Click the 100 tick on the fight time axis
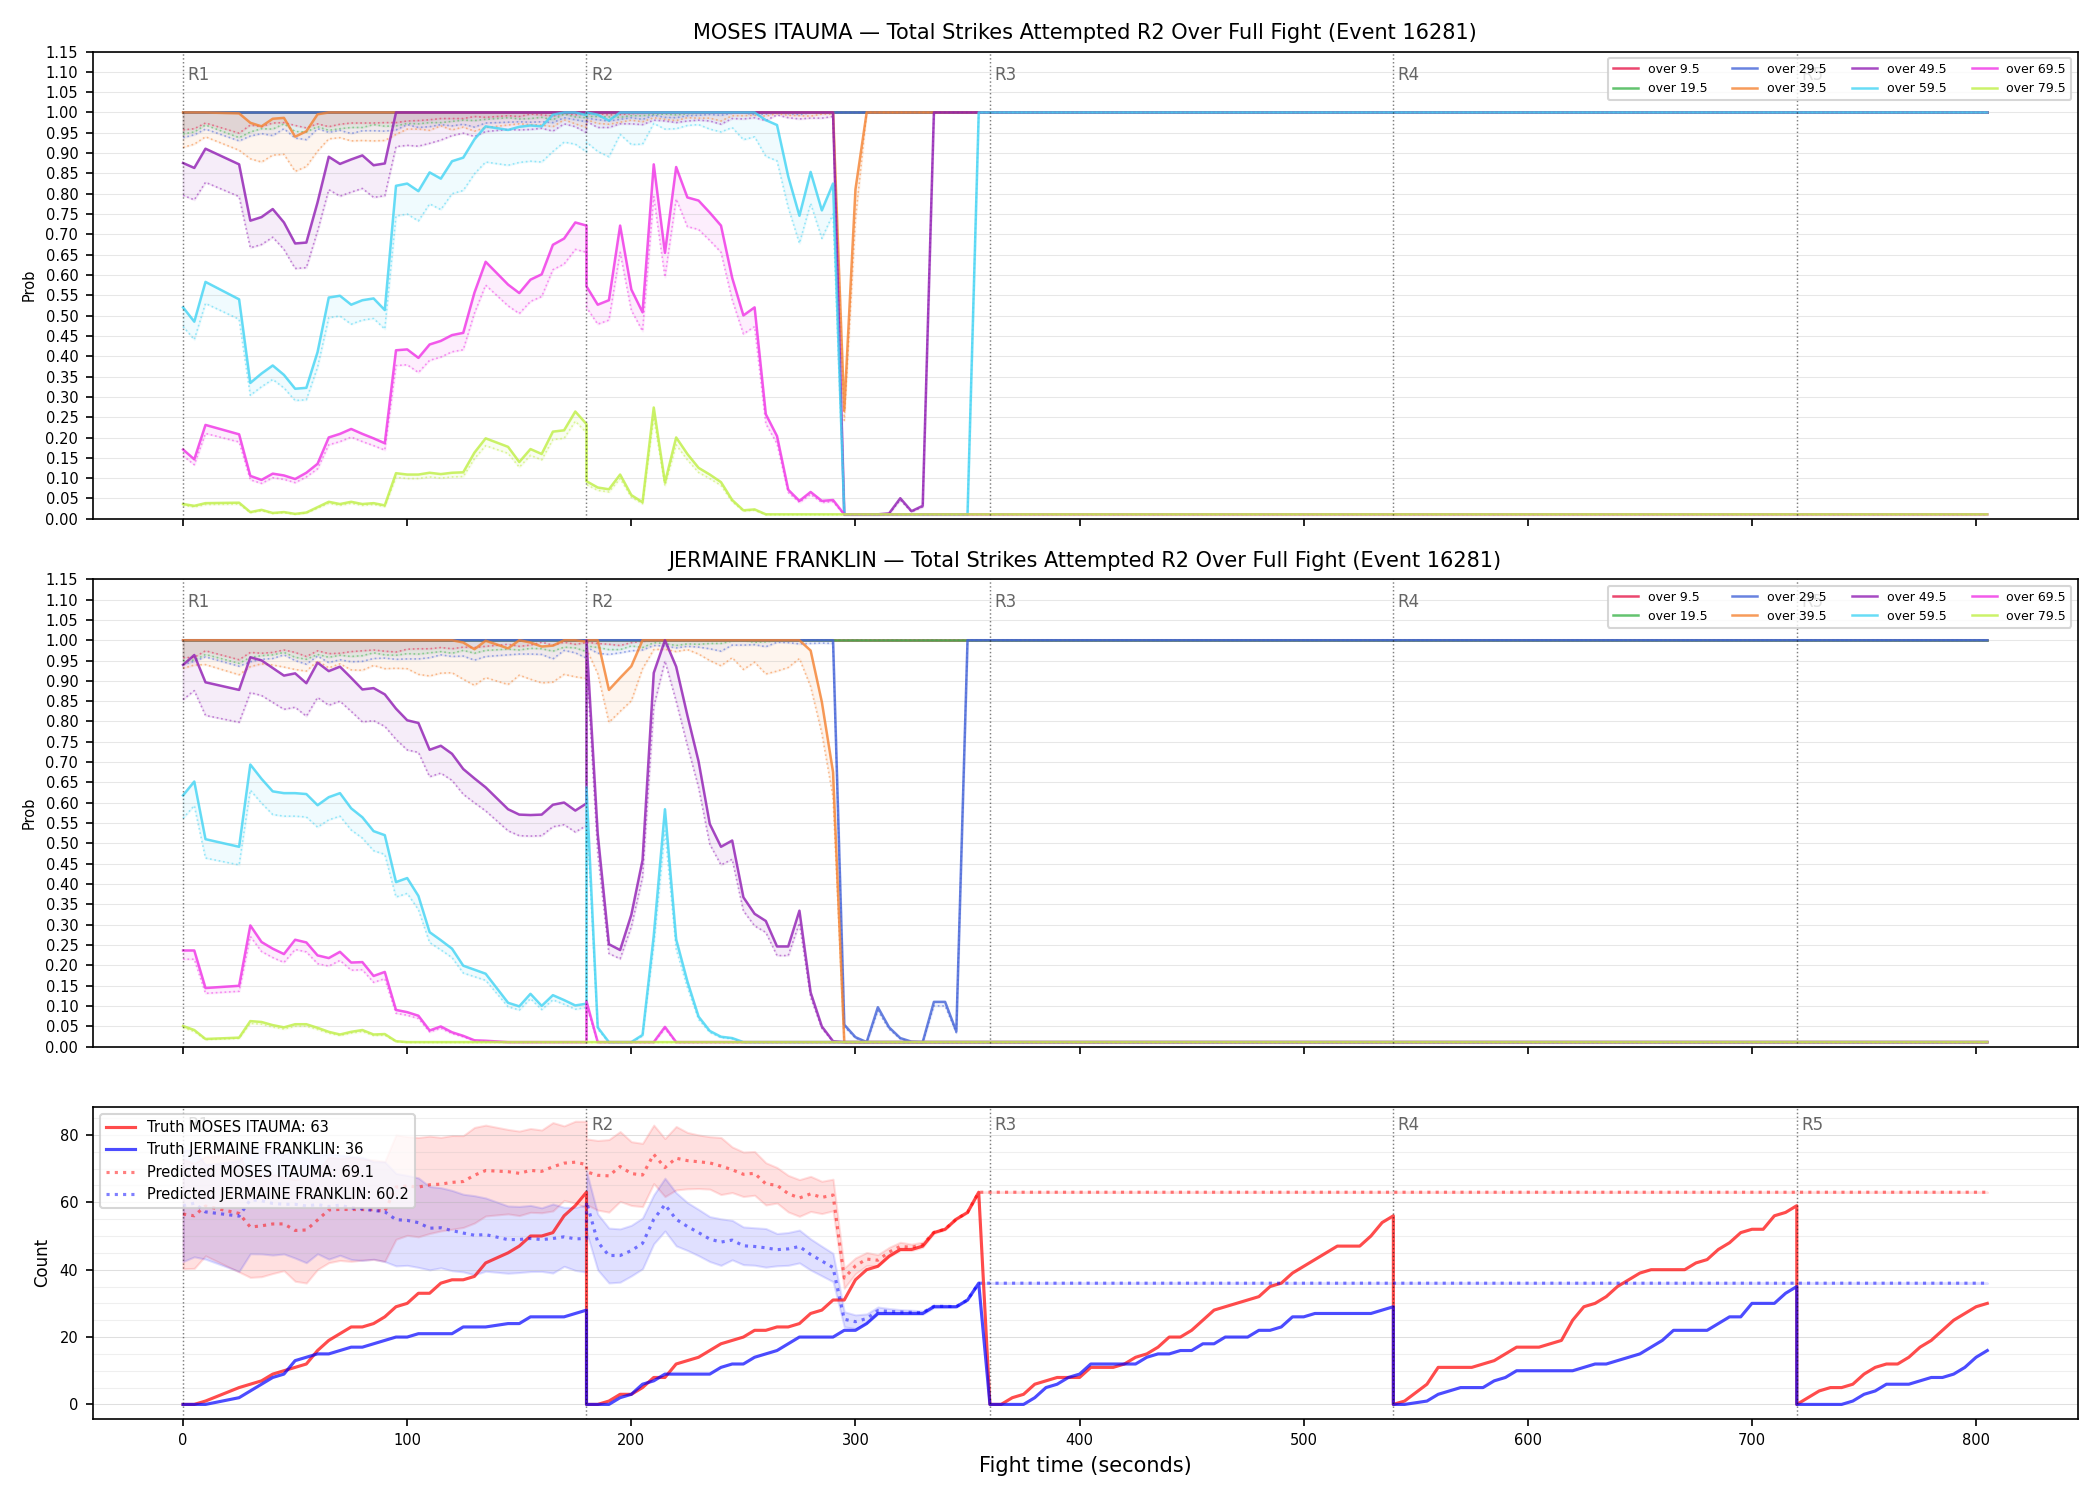The height and width of the screenshot is (1500, 2100). (x=407, y=1440)
